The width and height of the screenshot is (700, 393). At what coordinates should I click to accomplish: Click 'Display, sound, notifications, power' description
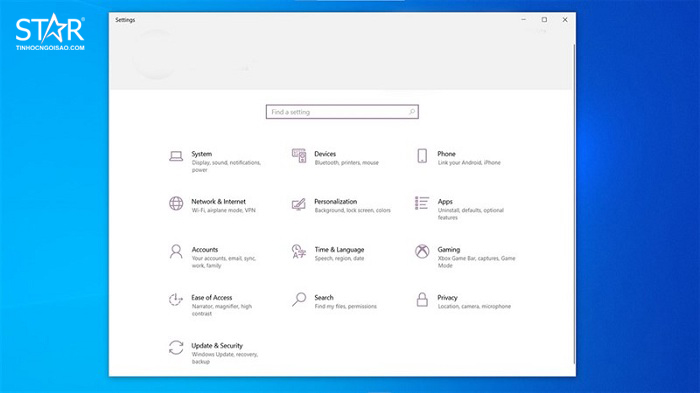click(226, 166)
